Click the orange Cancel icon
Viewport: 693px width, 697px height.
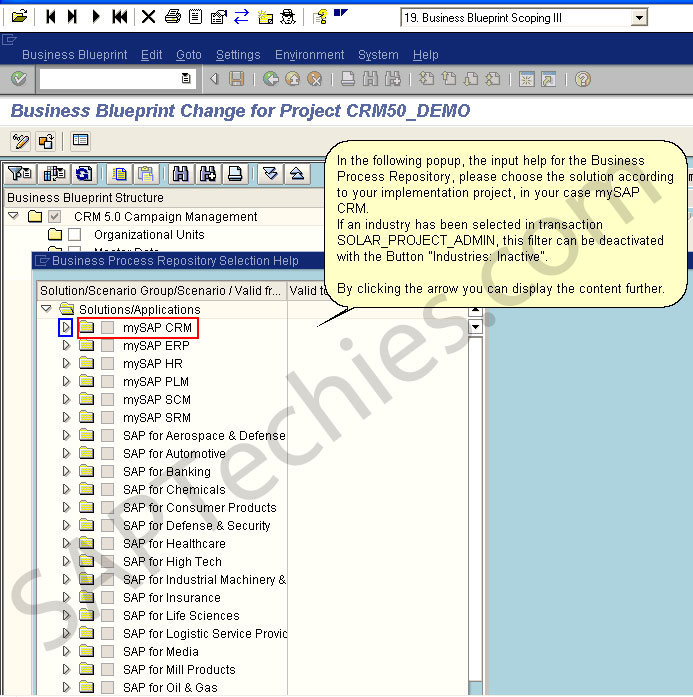click(x=315, y=79)
